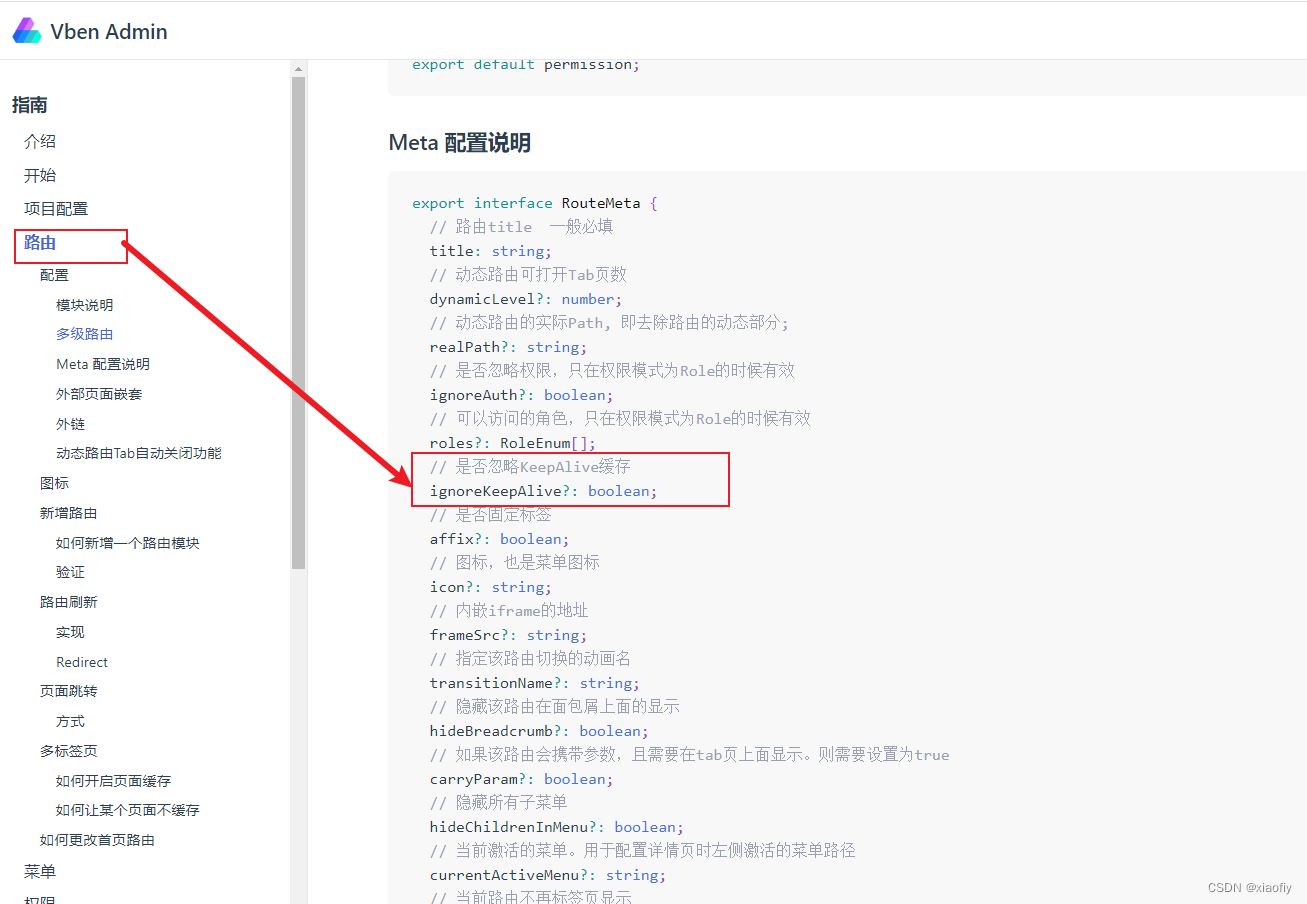The height and width of the screenshot is (904, 1307).
Task: Click the 'carryParam?: boolean;' code line
Action: (x=522, y=779)
